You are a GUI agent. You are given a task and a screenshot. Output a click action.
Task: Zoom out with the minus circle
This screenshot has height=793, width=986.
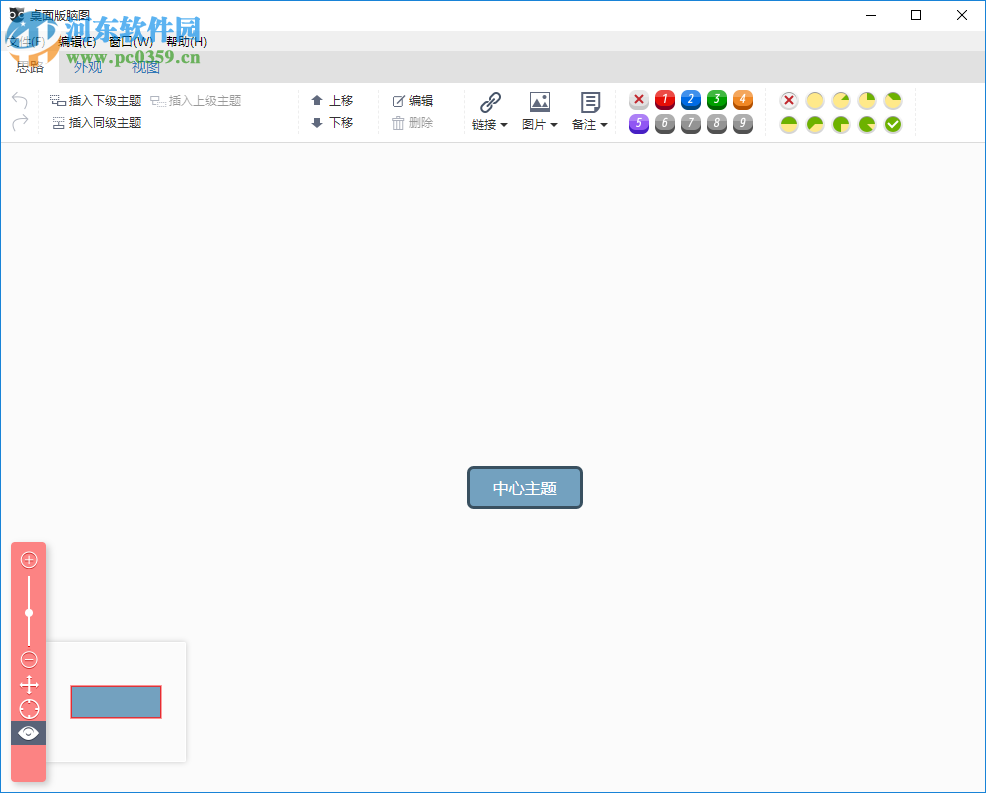tap(29, 660)
